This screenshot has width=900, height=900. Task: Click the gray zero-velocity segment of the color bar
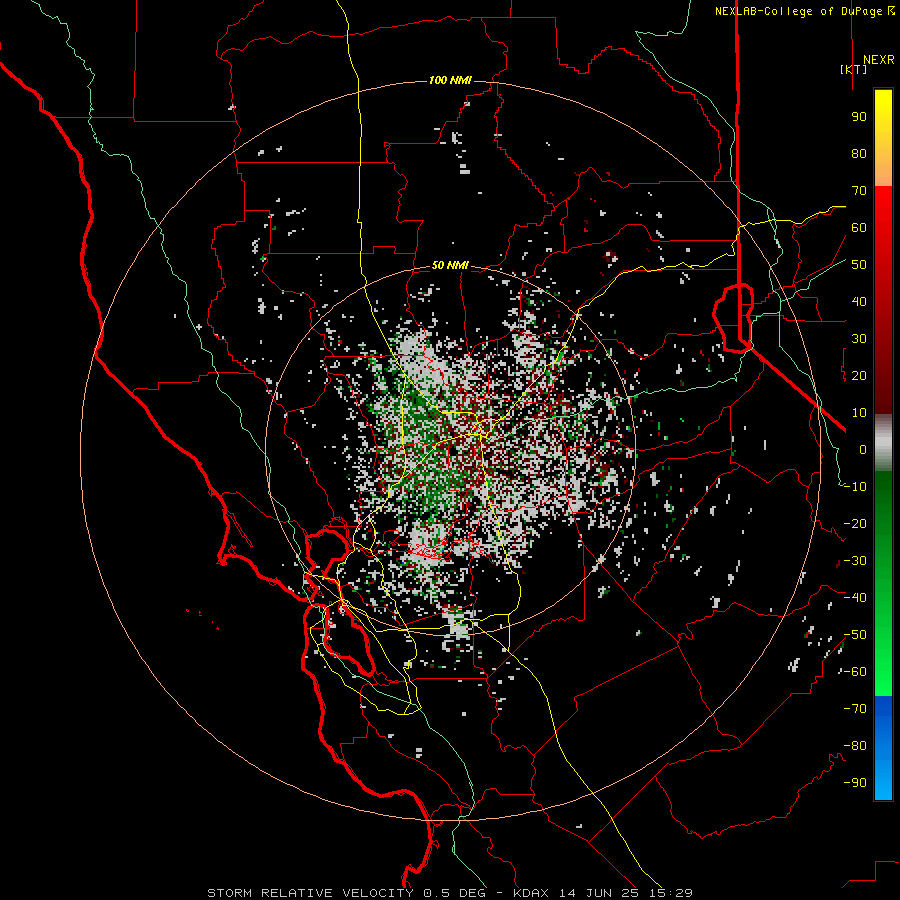pyautogui.click(x=883, y=442)
